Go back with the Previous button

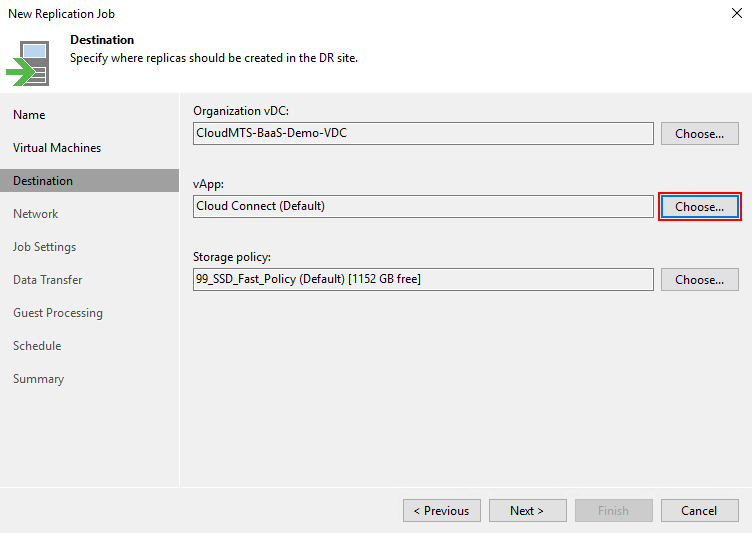click(x=441, y=511)
